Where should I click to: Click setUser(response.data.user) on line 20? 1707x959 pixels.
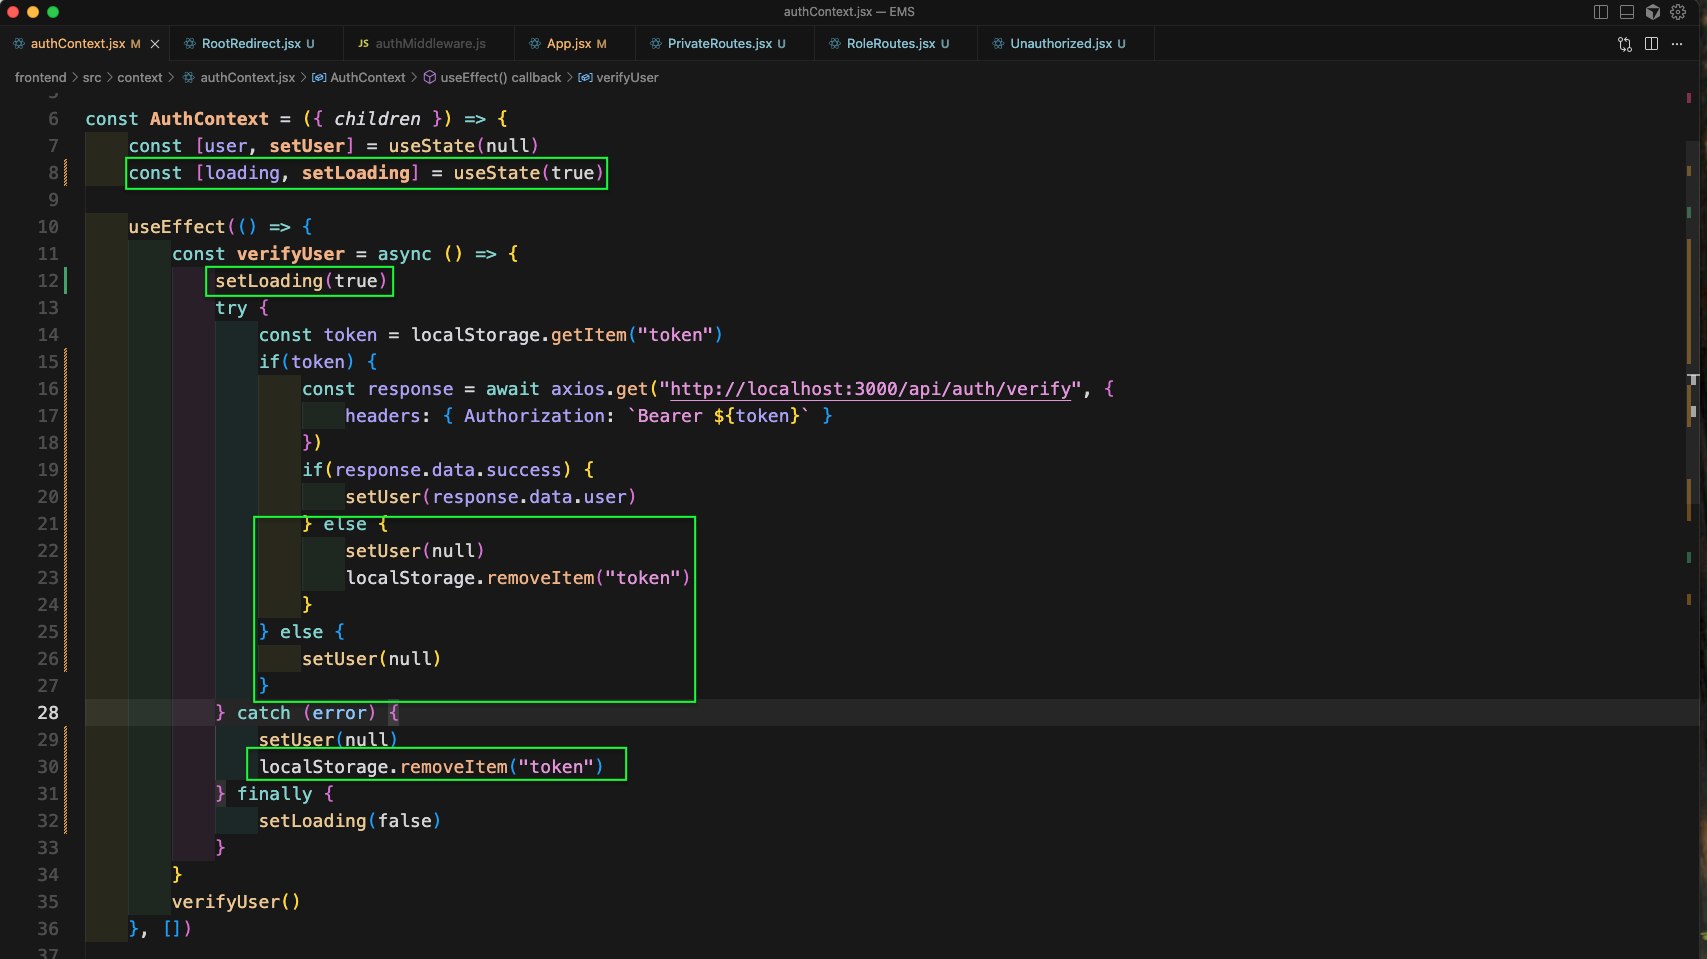490,497
